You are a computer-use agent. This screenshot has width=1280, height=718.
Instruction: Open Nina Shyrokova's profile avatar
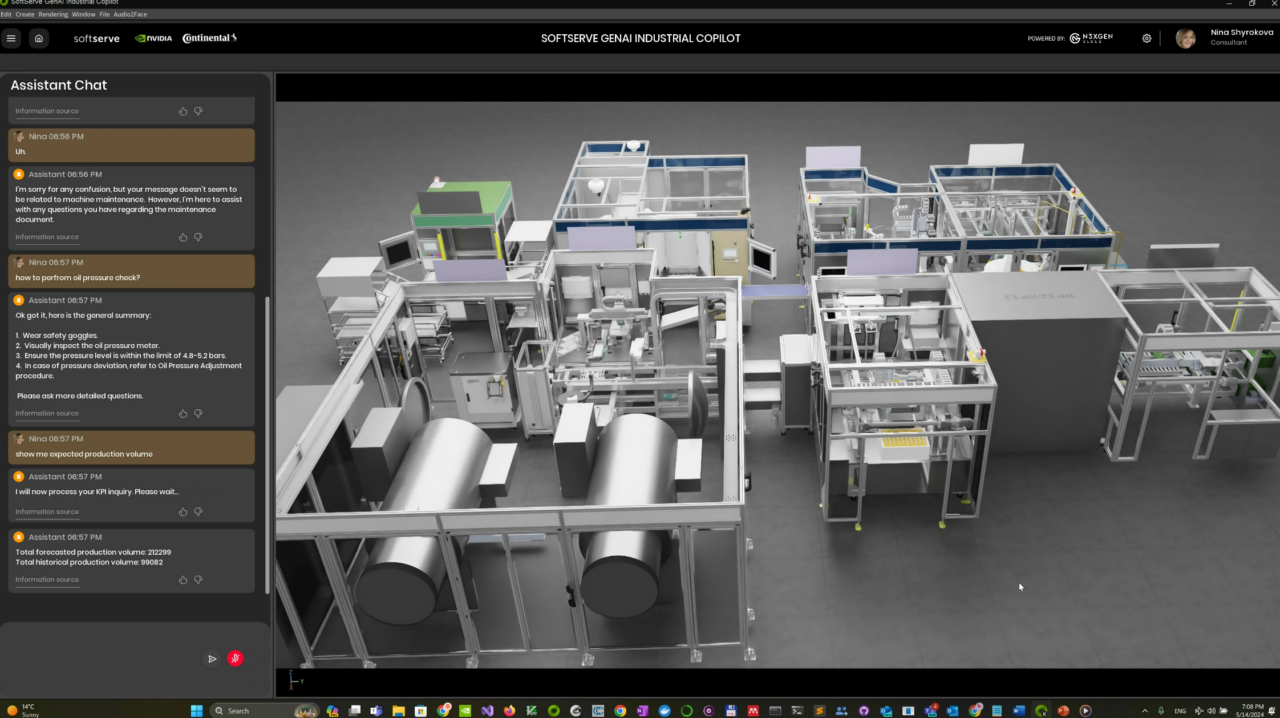tap(1186, 38)
